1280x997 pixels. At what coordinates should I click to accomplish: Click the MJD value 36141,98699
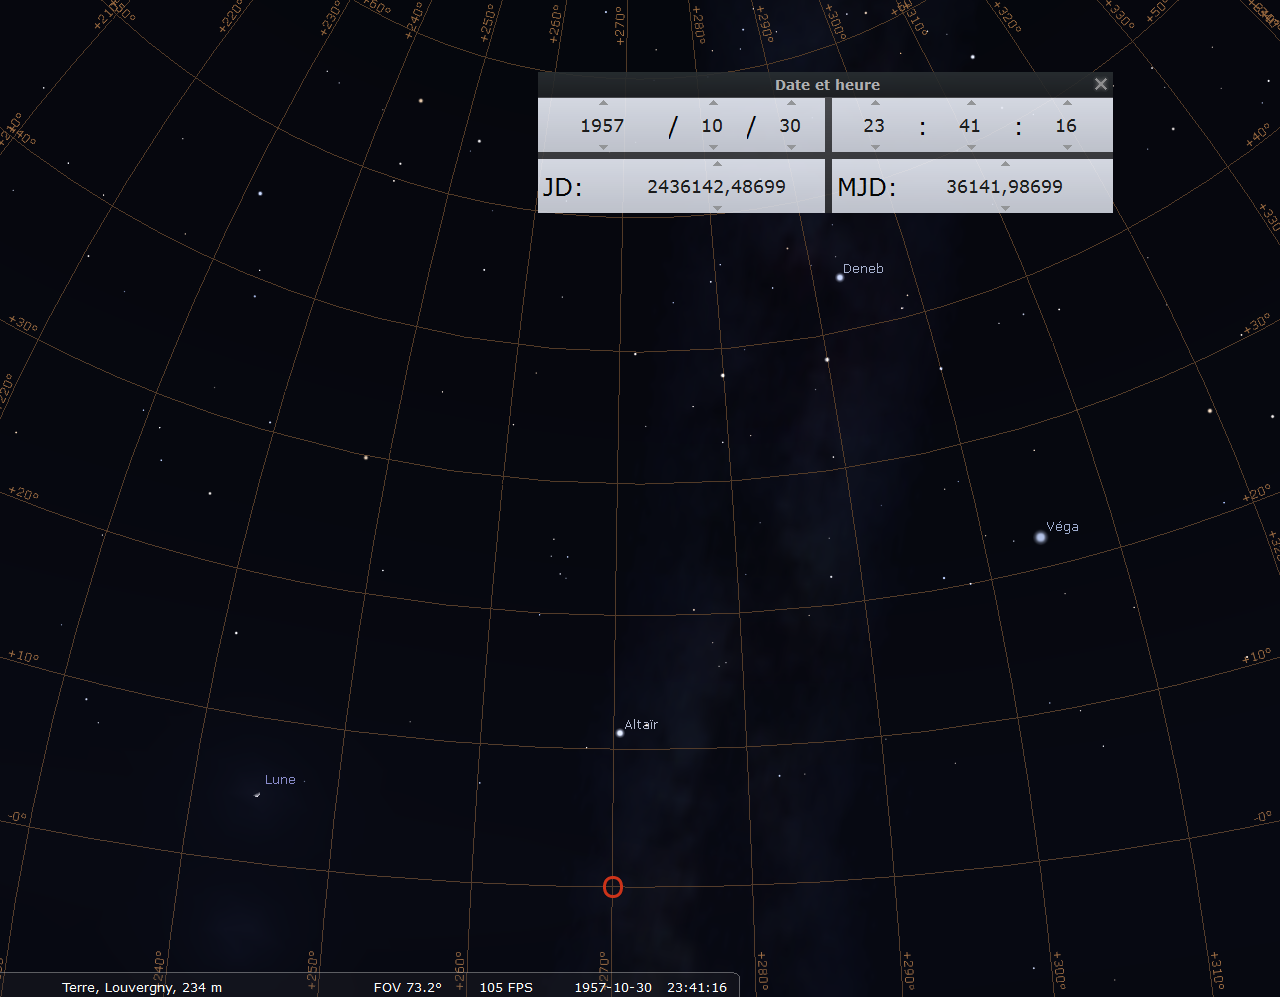(1004, 187)
